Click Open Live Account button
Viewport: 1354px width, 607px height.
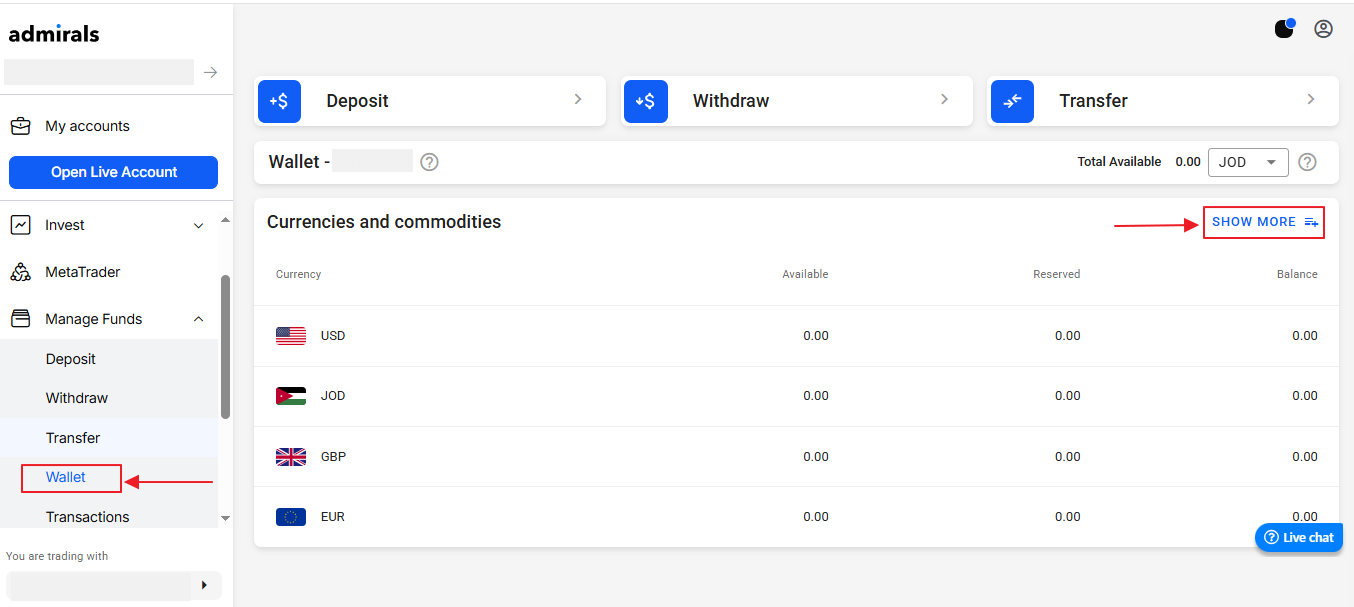point(113,172)
